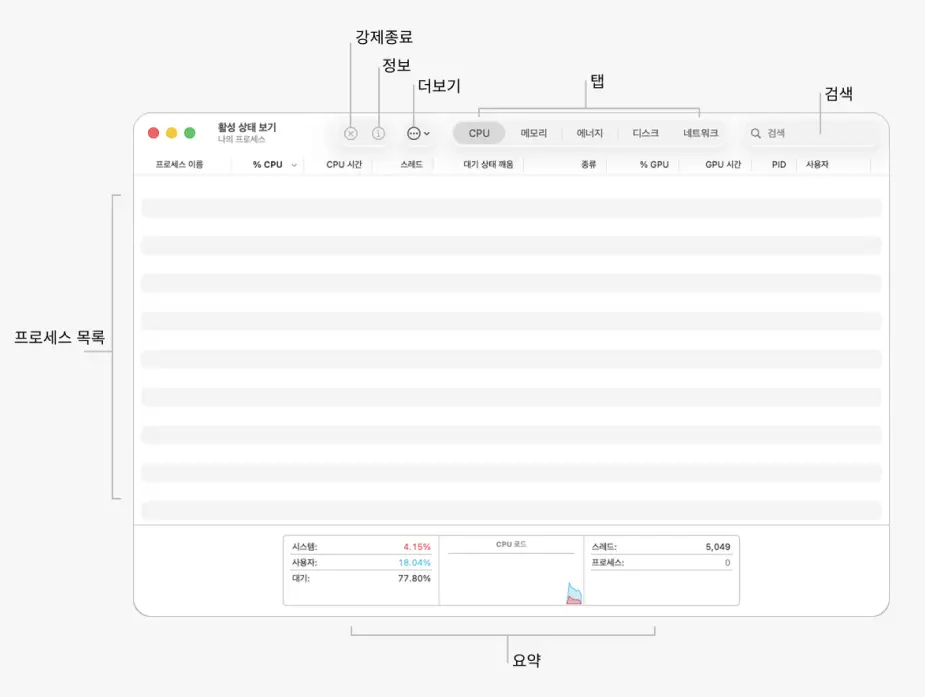Switch to the 에너지 tab

pos(589,133)
